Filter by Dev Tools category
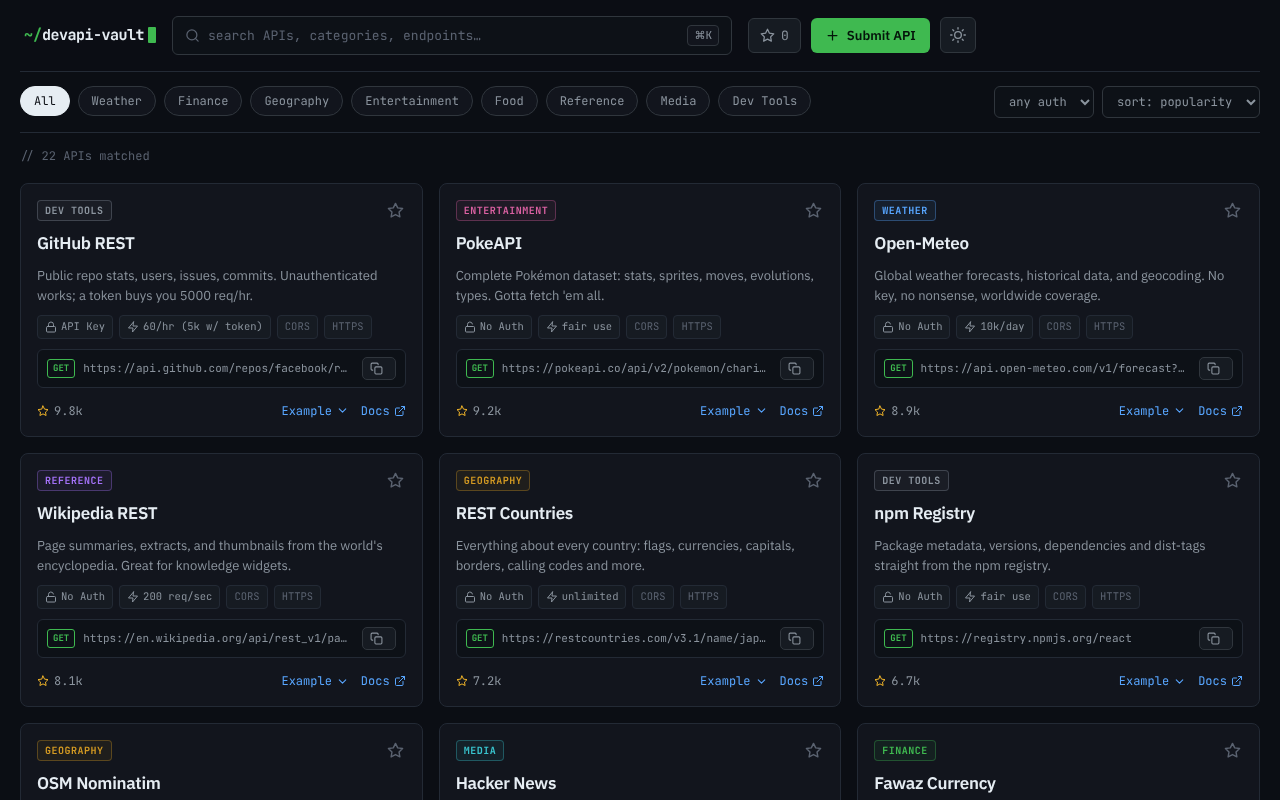The height and width of the screenshot is (800, 1280). click(765, 101)
